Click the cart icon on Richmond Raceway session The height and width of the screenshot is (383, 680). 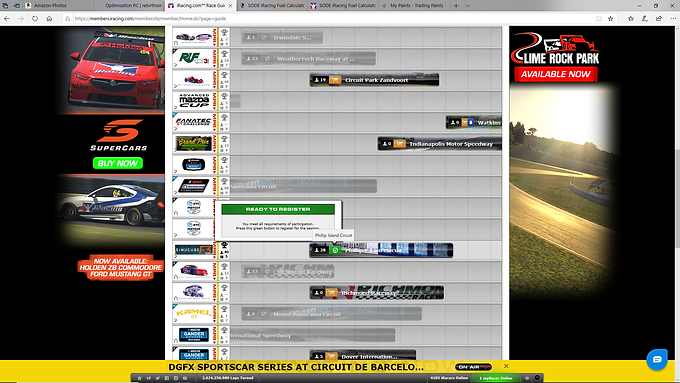[332, 293]
